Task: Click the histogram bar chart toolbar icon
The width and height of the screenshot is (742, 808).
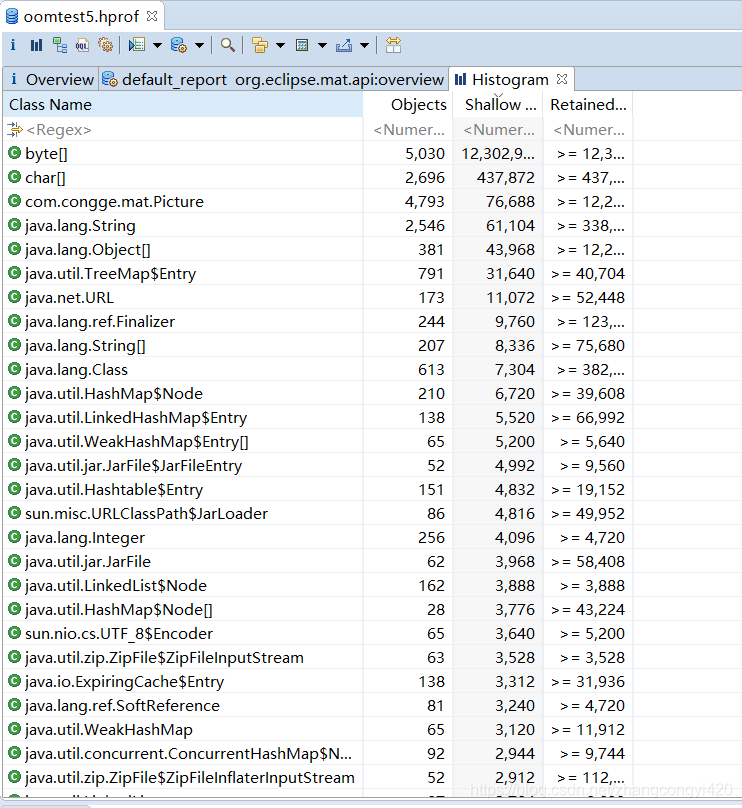Action: [36, 45]
